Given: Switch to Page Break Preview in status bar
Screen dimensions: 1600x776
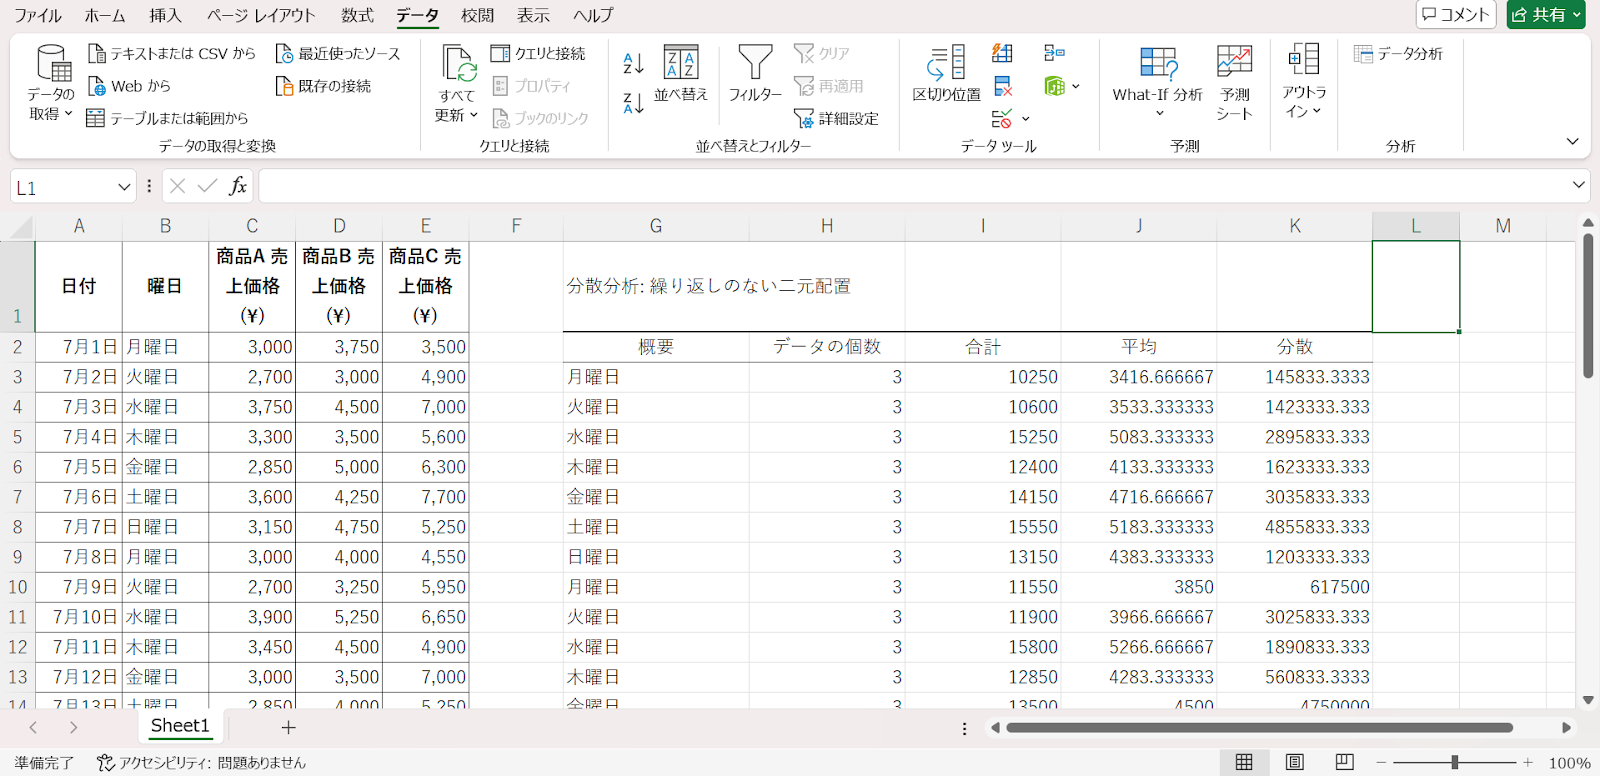Looking at the screenshot, I should tap(1344, 762).
